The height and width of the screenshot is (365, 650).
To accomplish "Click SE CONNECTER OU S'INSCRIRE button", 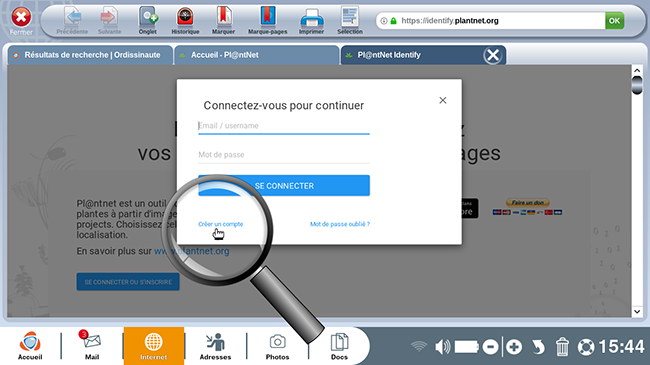I will pyautogui.click(x=128, y=282).
